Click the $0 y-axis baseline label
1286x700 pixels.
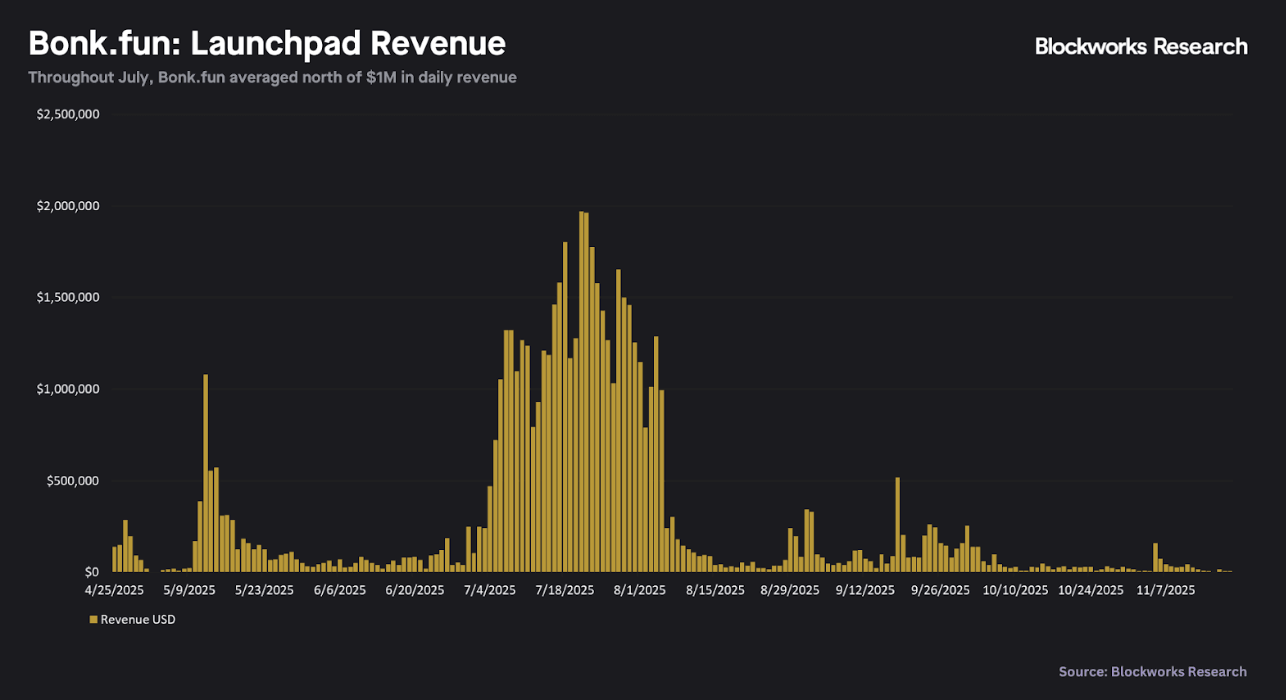[x=91, y=572]
